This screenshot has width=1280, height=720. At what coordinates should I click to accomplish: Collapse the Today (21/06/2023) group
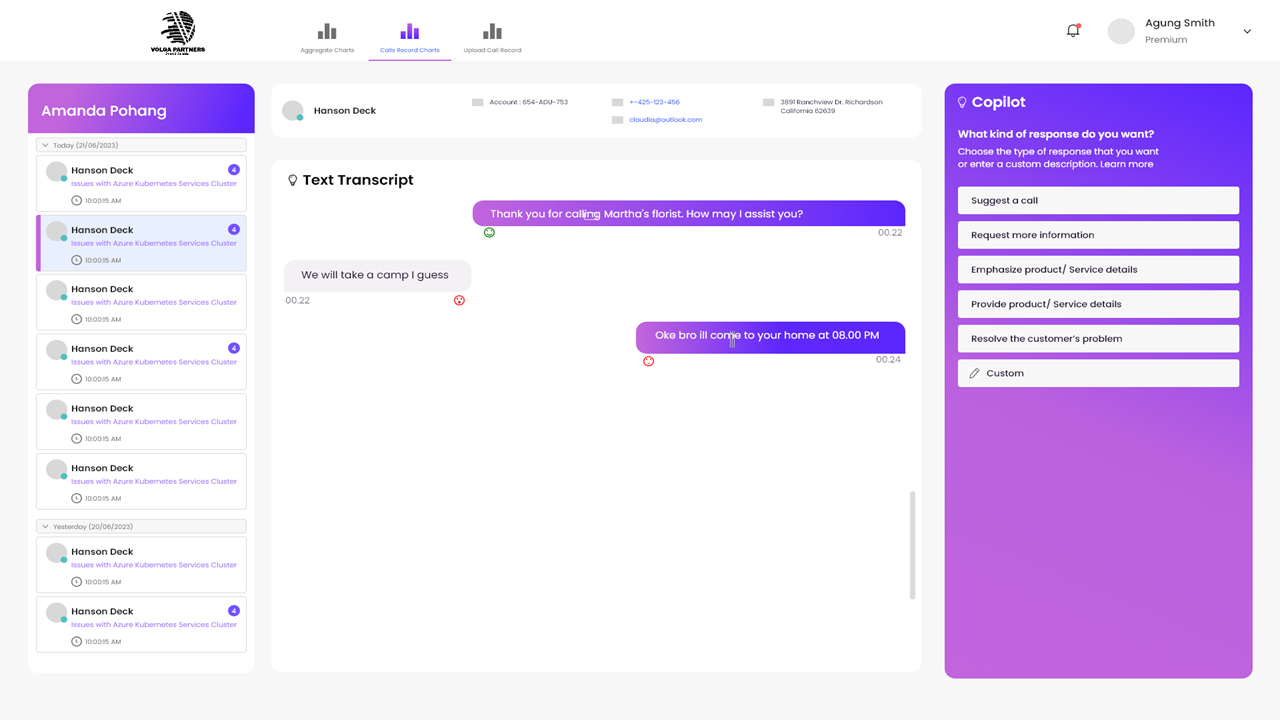(46, 145)
